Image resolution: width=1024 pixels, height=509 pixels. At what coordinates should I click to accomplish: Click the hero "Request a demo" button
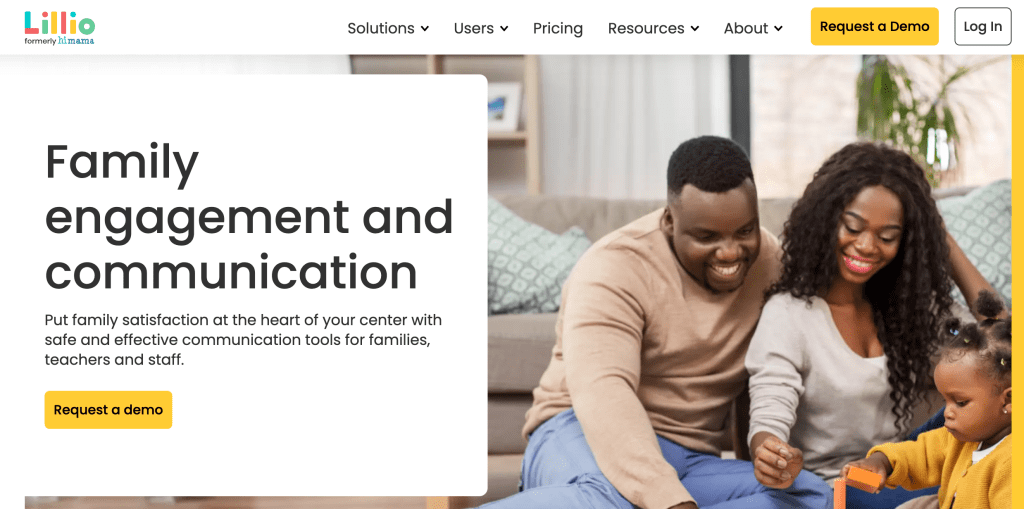(x=108, y=410)
